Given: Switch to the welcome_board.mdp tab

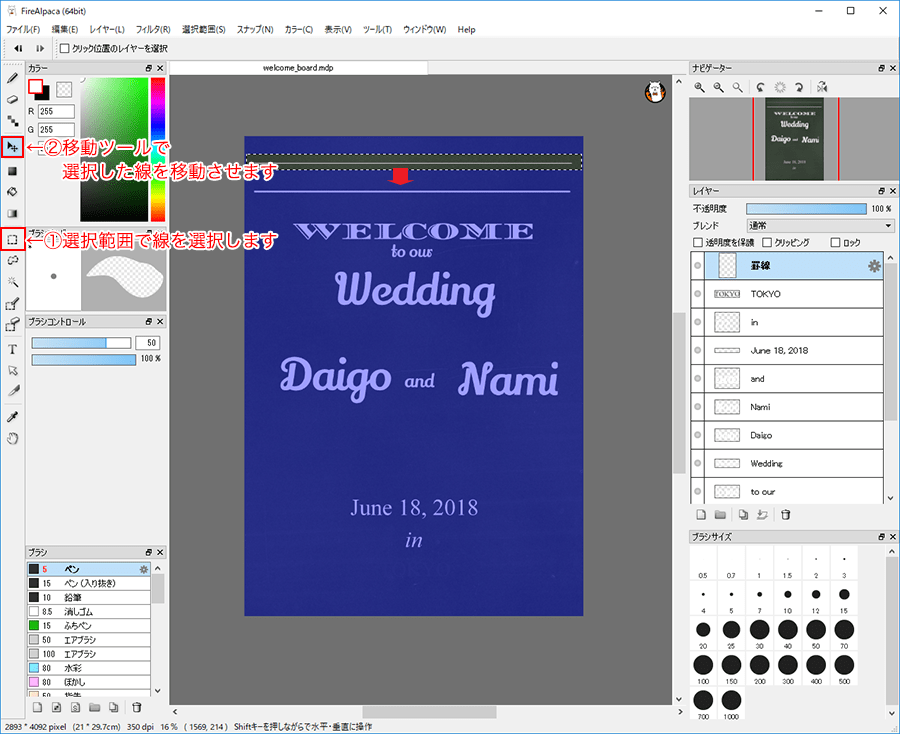Looking at the screenshot, I should click(297, 67).
